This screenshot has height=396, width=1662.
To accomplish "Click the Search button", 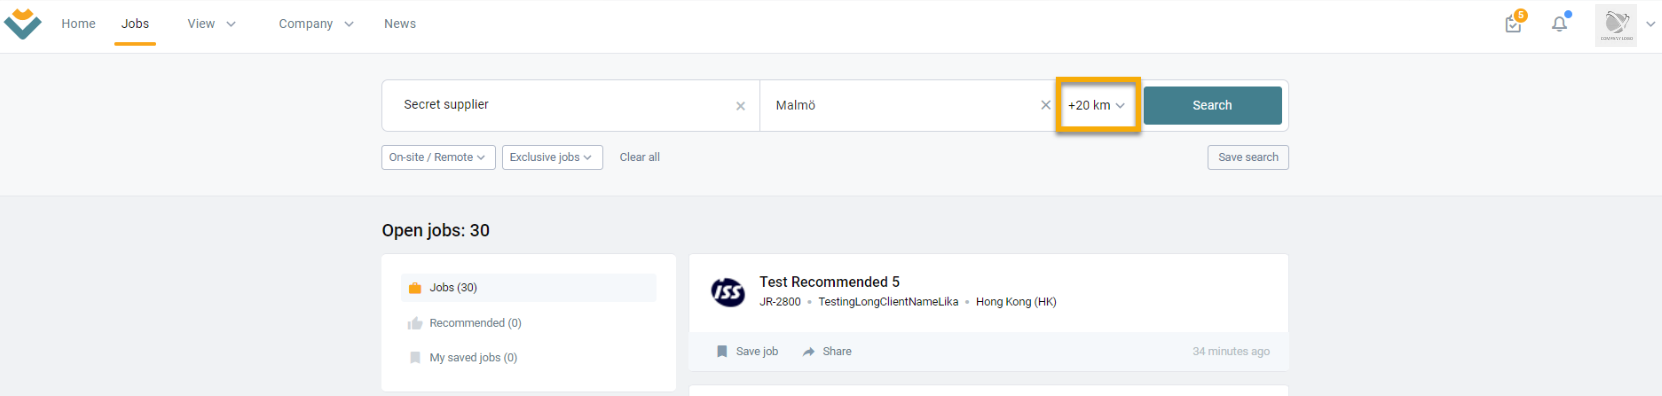I will click(x=1212, y=105).
